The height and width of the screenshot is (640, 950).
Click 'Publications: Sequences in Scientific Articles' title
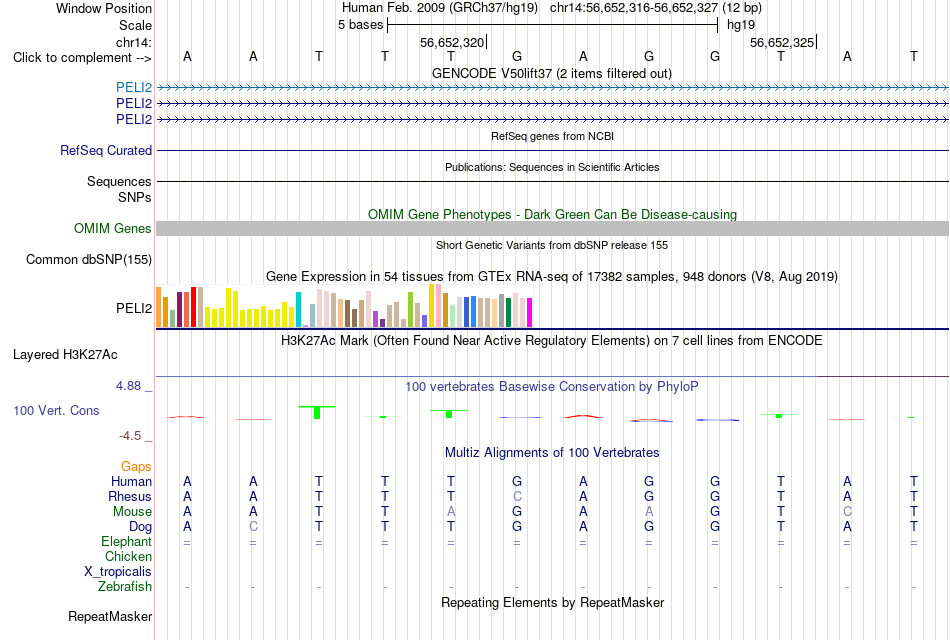click(552, 167)
